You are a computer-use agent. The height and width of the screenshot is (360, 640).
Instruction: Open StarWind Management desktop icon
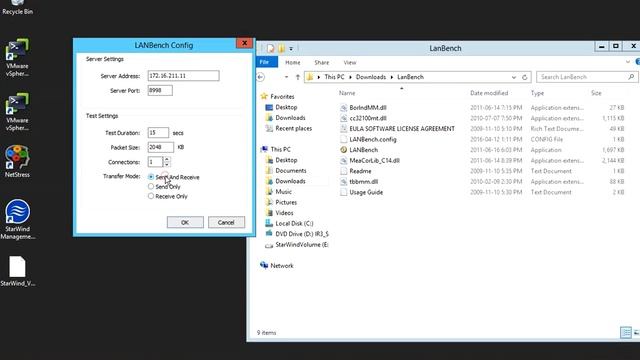17,212
